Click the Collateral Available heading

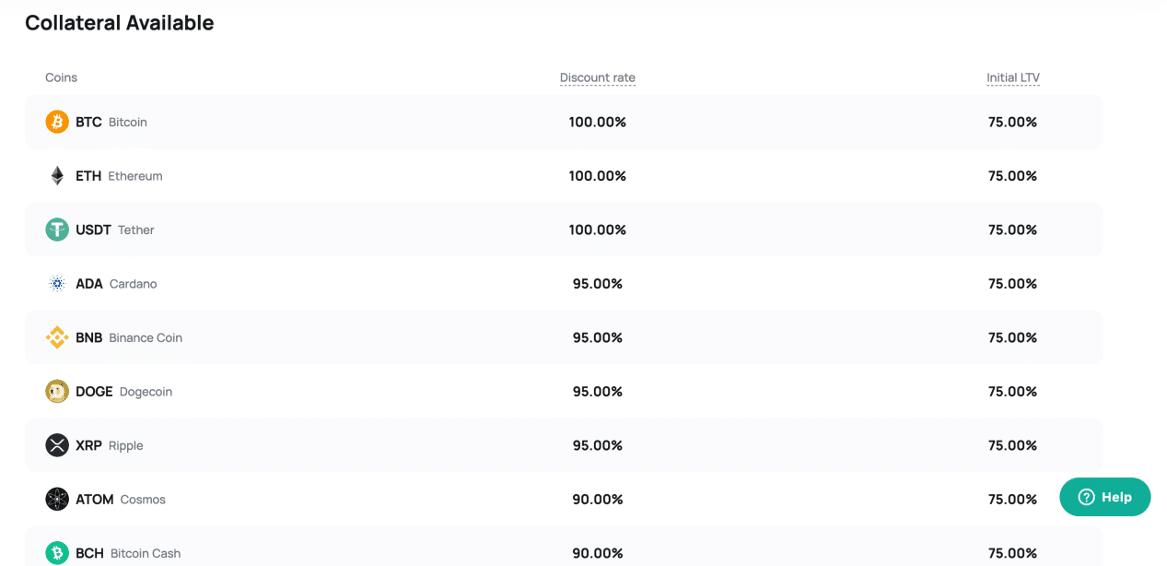point(120,23)
